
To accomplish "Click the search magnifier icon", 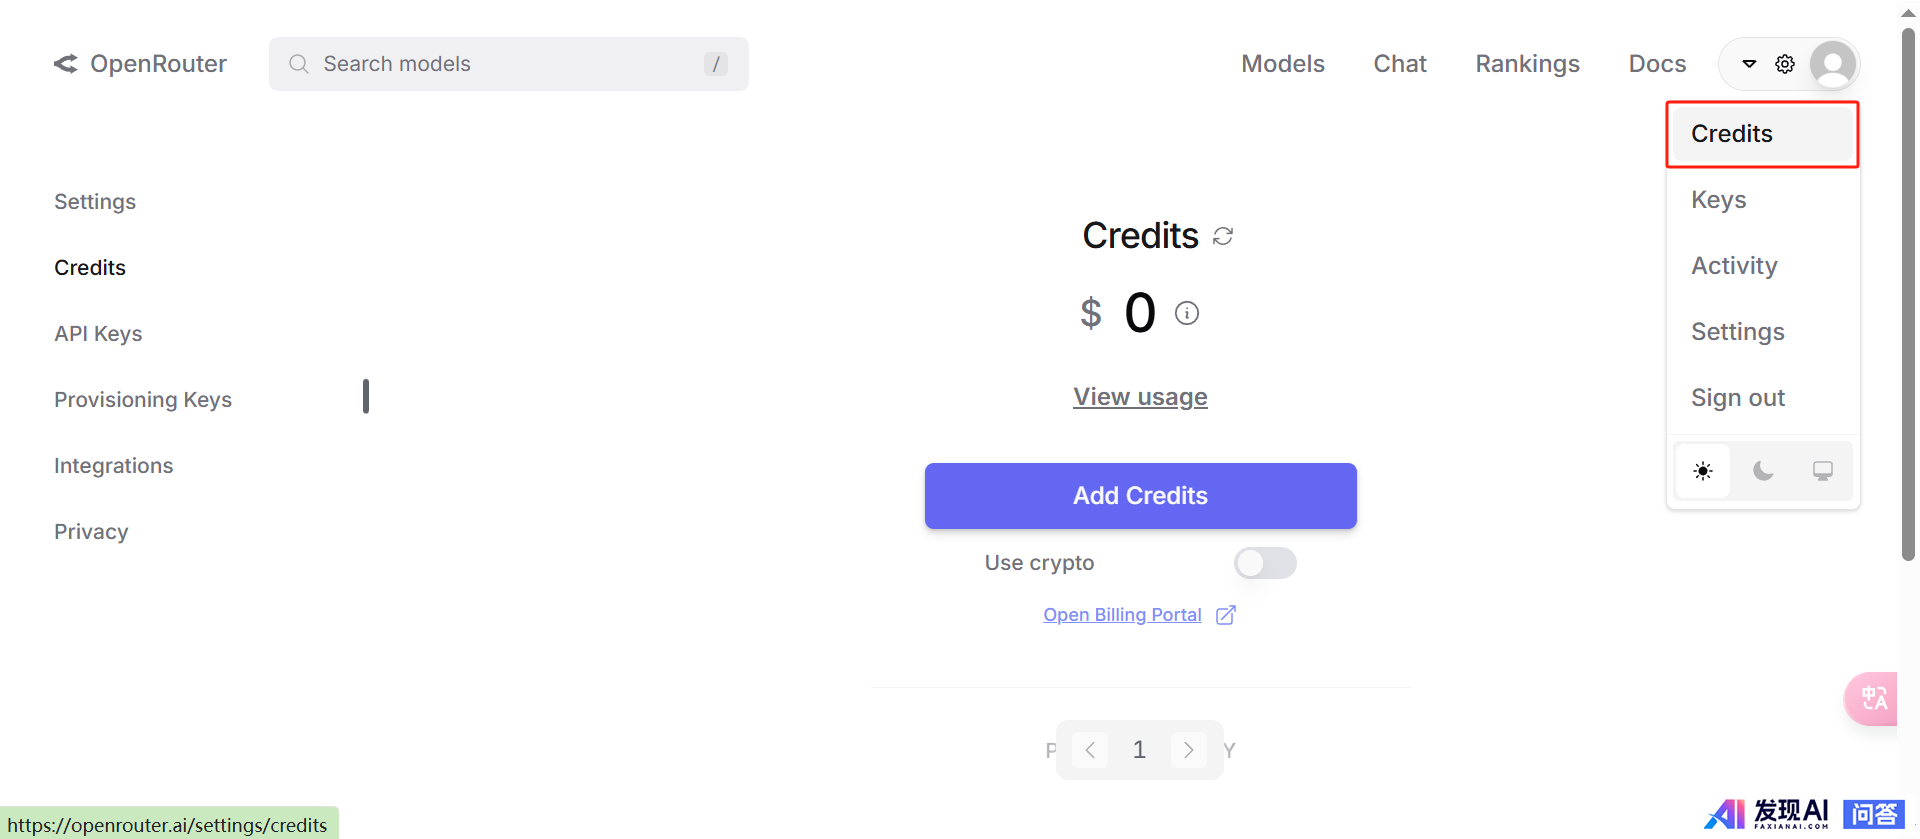I will (298, 64).
